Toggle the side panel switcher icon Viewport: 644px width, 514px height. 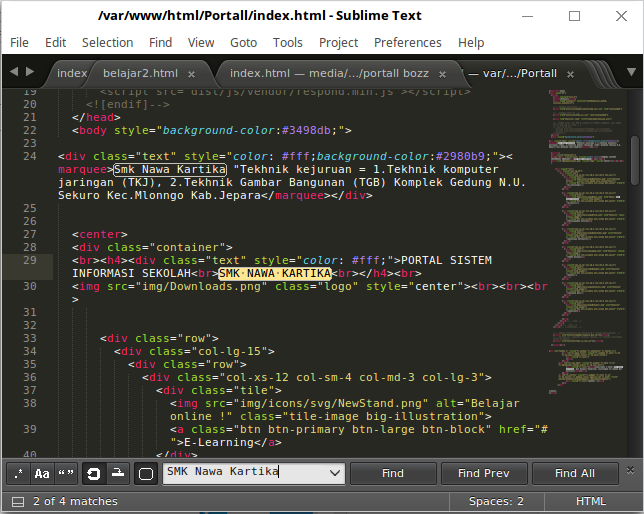(x=18, y=502)
